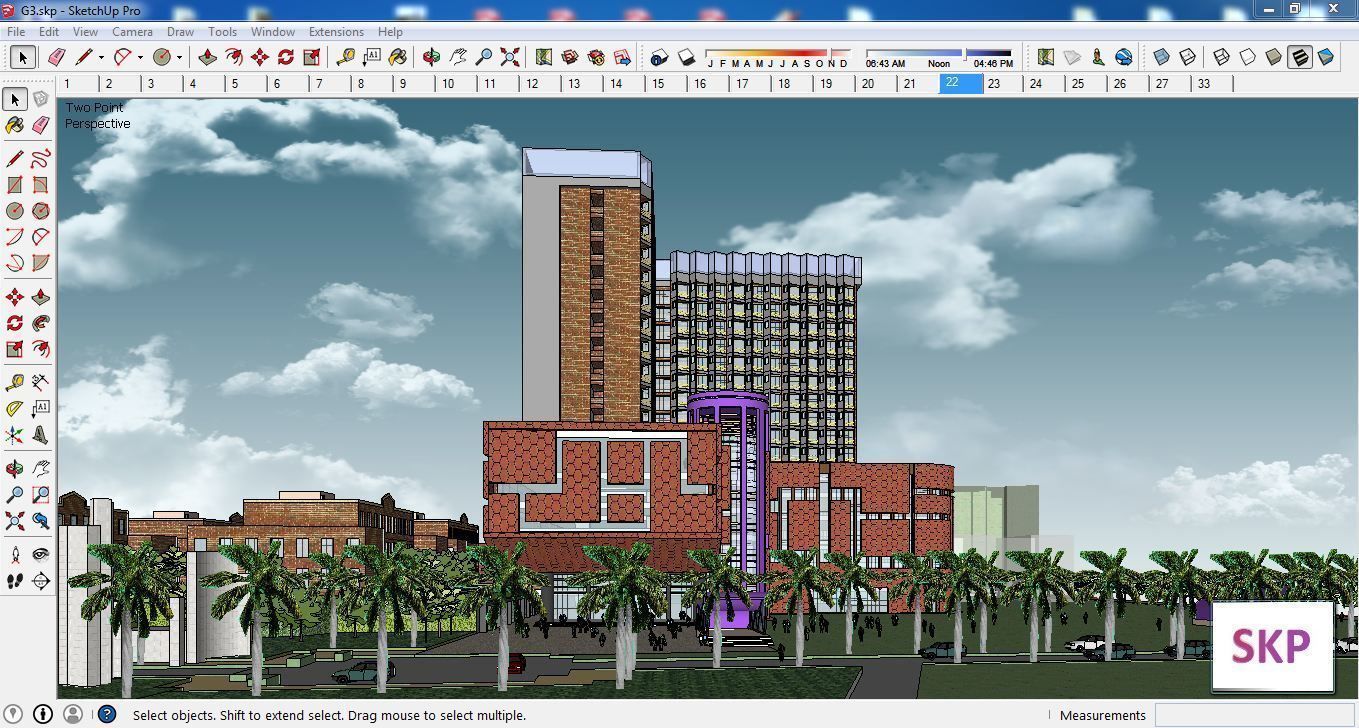Open the Instructor using the question mark button
The height and width of the screenshot is (728, 1359).
105,715
